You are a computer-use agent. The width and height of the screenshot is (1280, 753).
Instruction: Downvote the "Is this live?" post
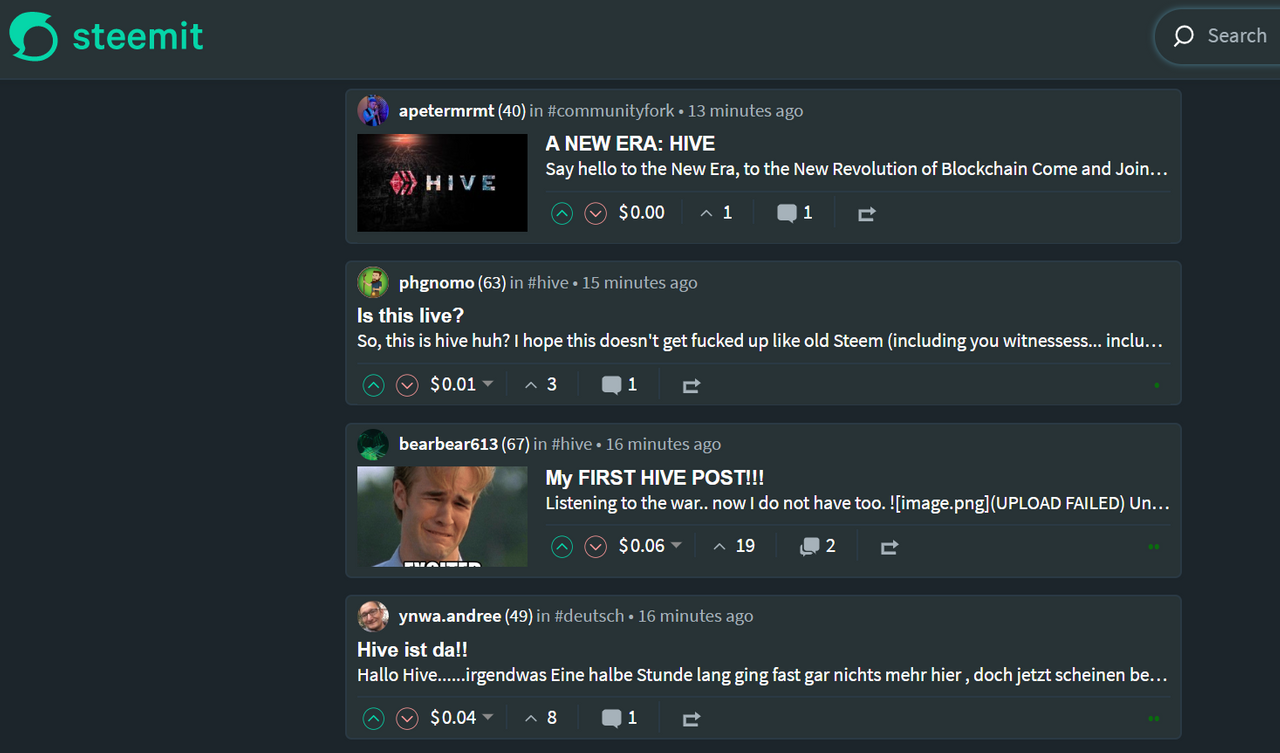(407, 385)
